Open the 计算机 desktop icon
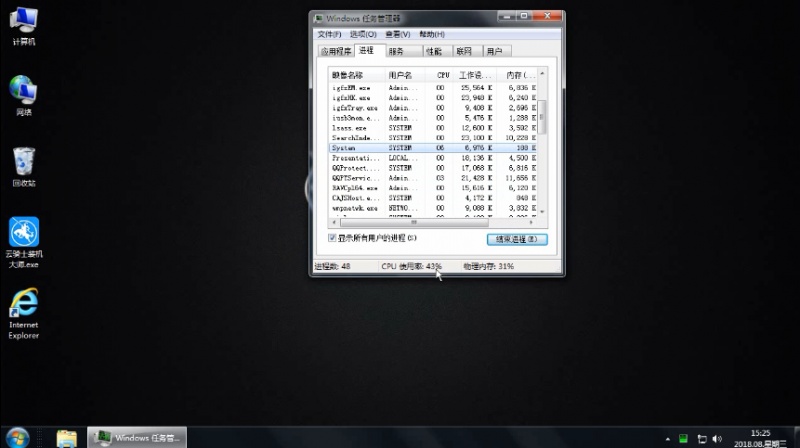Screen dimensions: 800x448 (23, 27)
